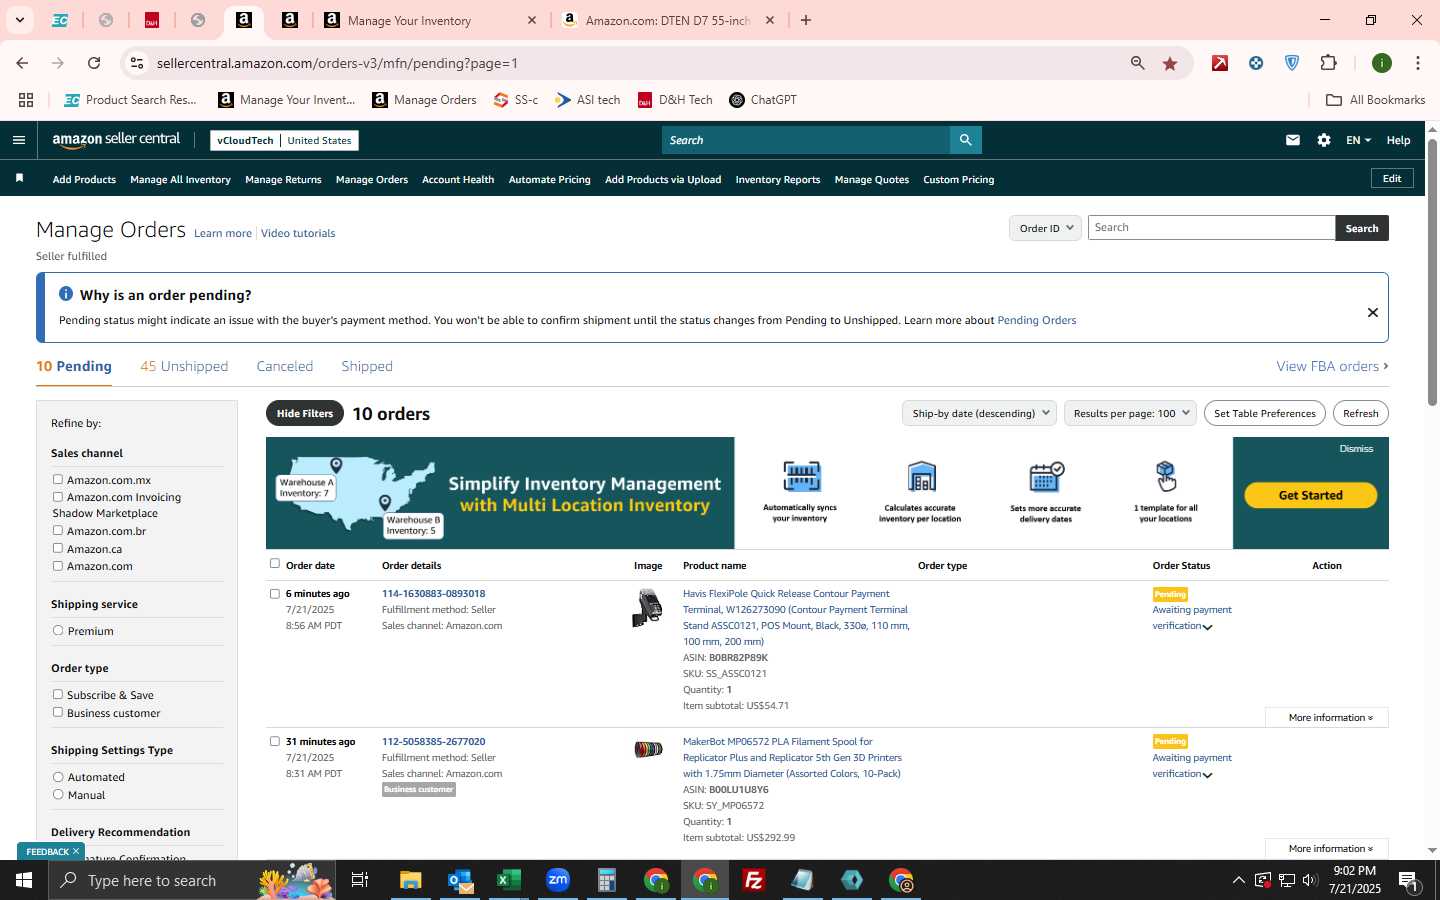Open File Explorer from the taskbar
The width and height of the screenshot is (1440, 900).
(410, 880)
